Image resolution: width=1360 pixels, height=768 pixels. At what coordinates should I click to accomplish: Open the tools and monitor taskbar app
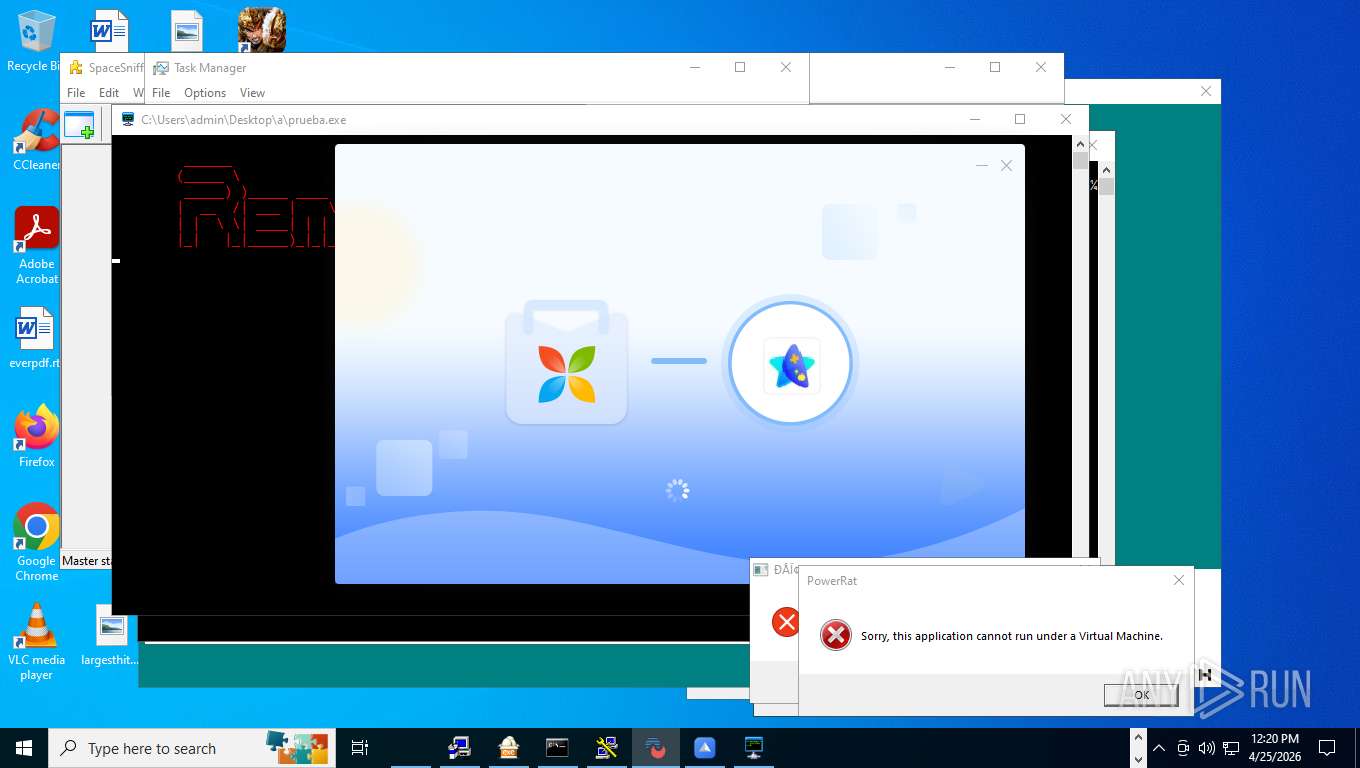coord(606,748)
